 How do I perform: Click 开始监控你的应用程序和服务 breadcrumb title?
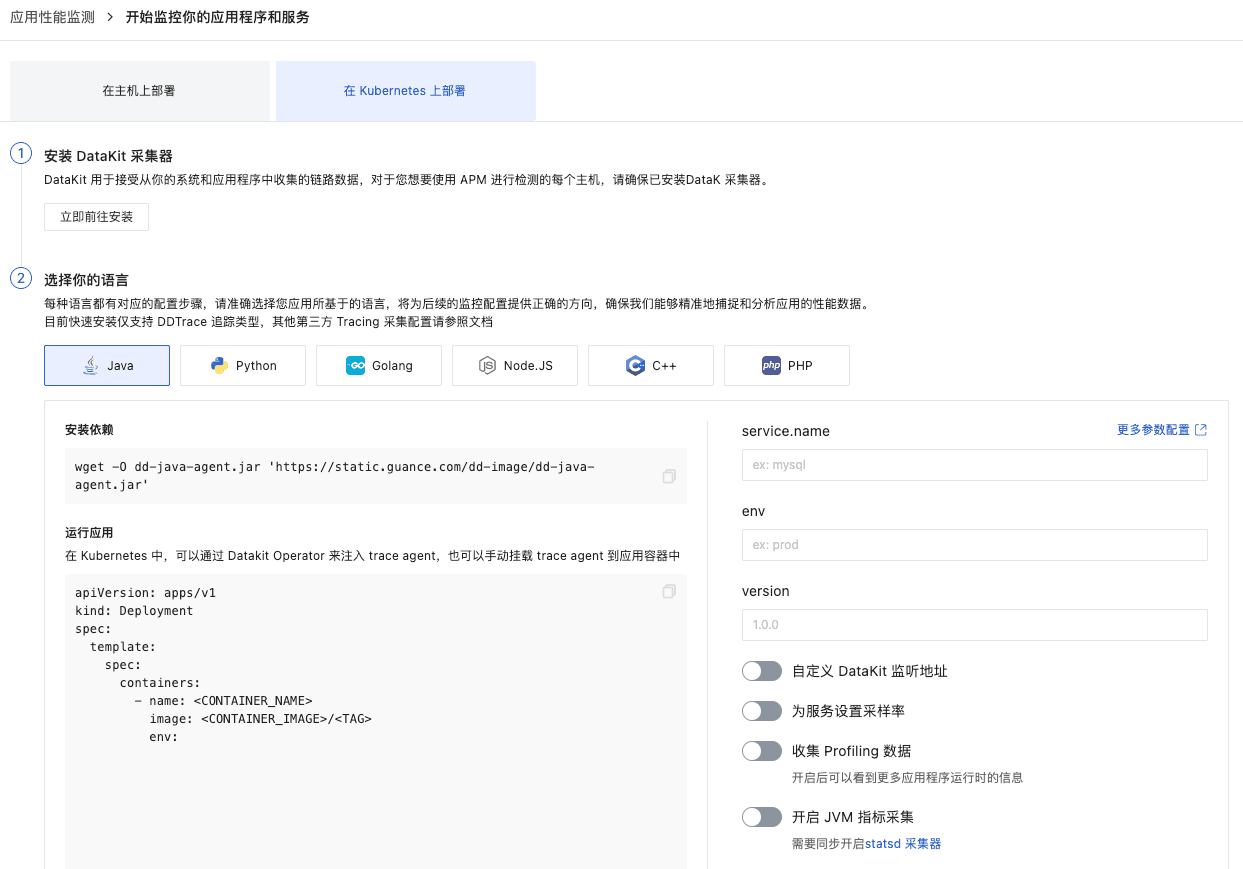(218, 18)
